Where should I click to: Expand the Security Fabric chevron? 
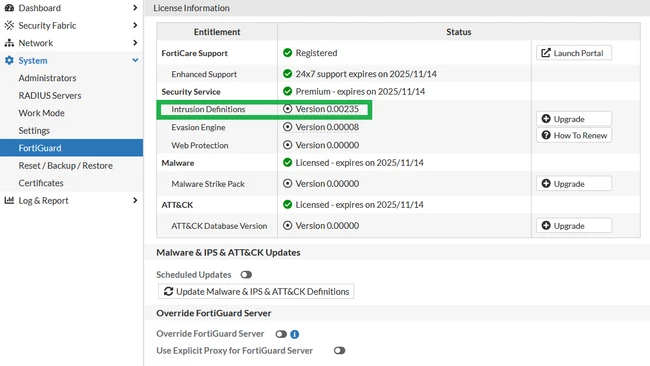[x=135, y=25]
